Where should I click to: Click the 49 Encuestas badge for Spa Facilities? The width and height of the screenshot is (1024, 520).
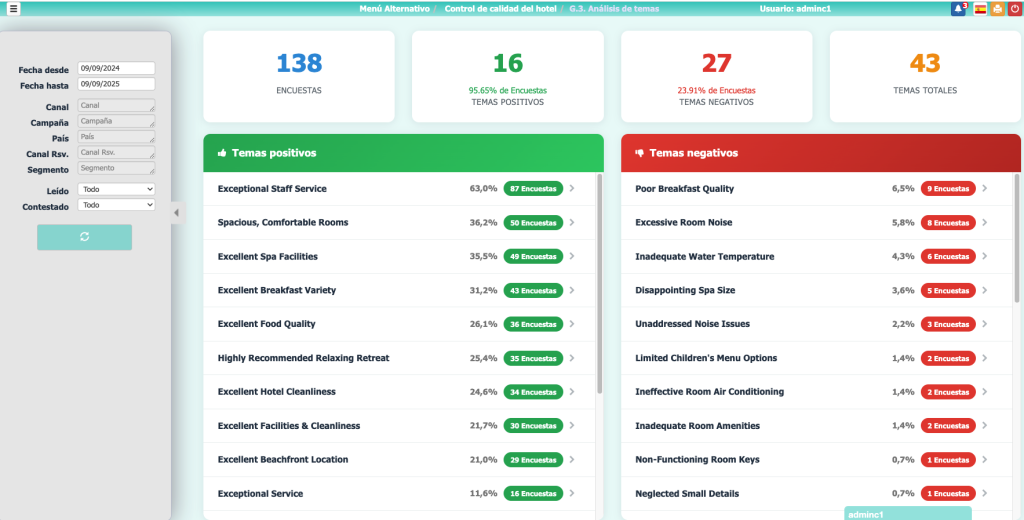[533, 256]
